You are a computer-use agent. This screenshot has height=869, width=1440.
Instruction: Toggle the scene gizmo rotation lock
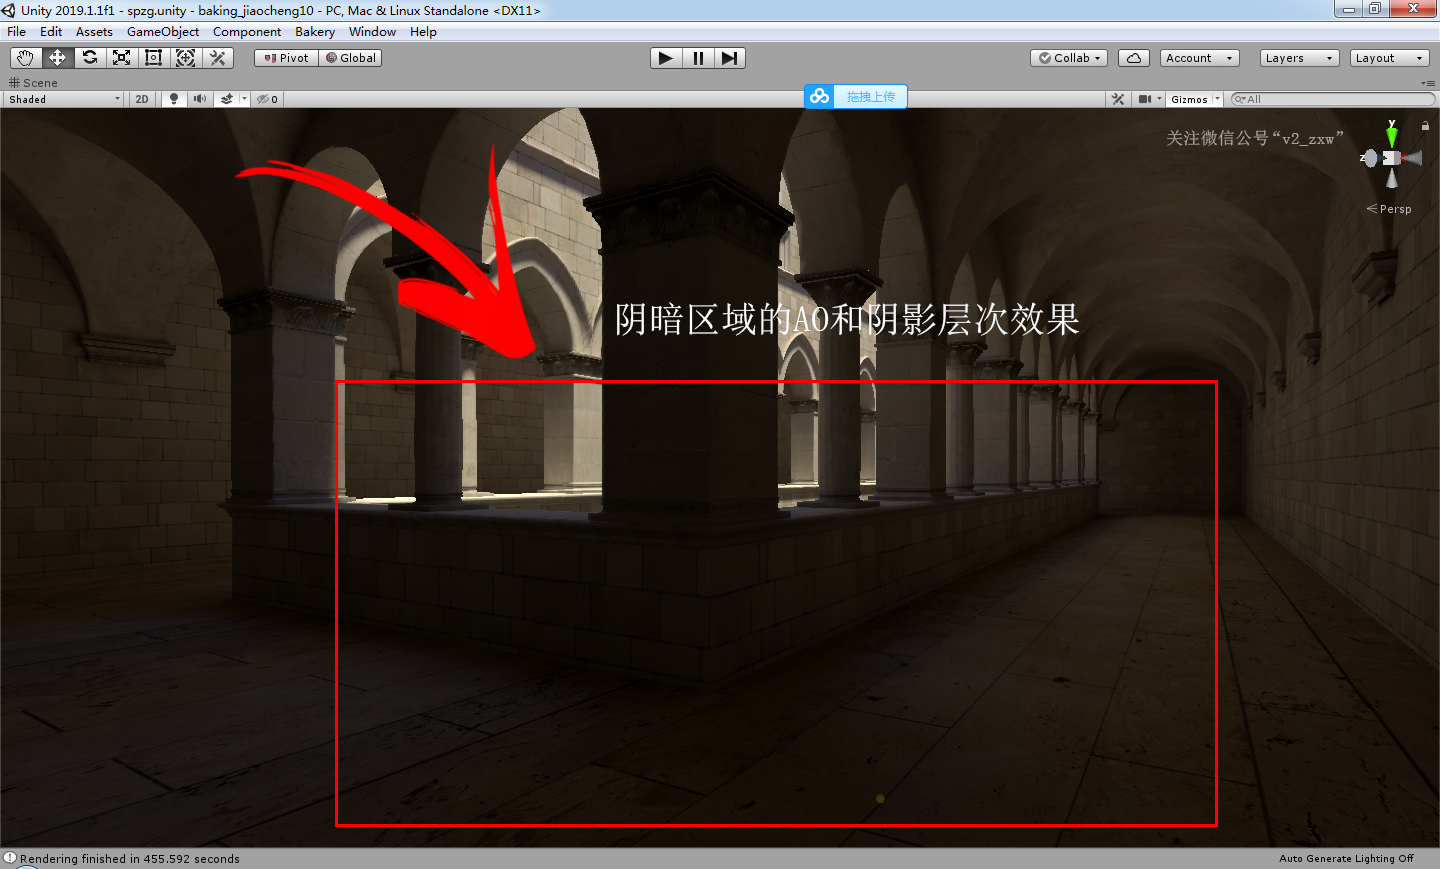(x=1425, y=126)
